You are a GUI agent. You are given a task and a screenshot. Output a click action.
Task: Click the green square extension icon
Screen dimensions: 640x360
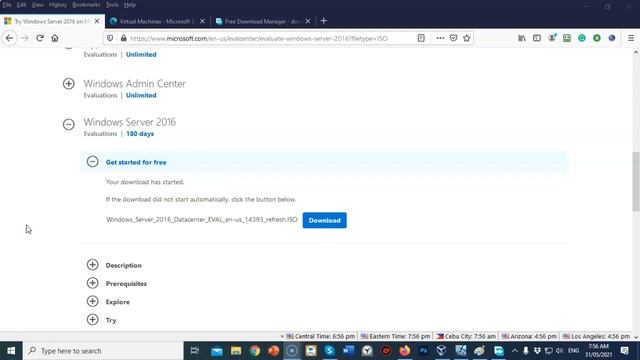coord(567,38)
